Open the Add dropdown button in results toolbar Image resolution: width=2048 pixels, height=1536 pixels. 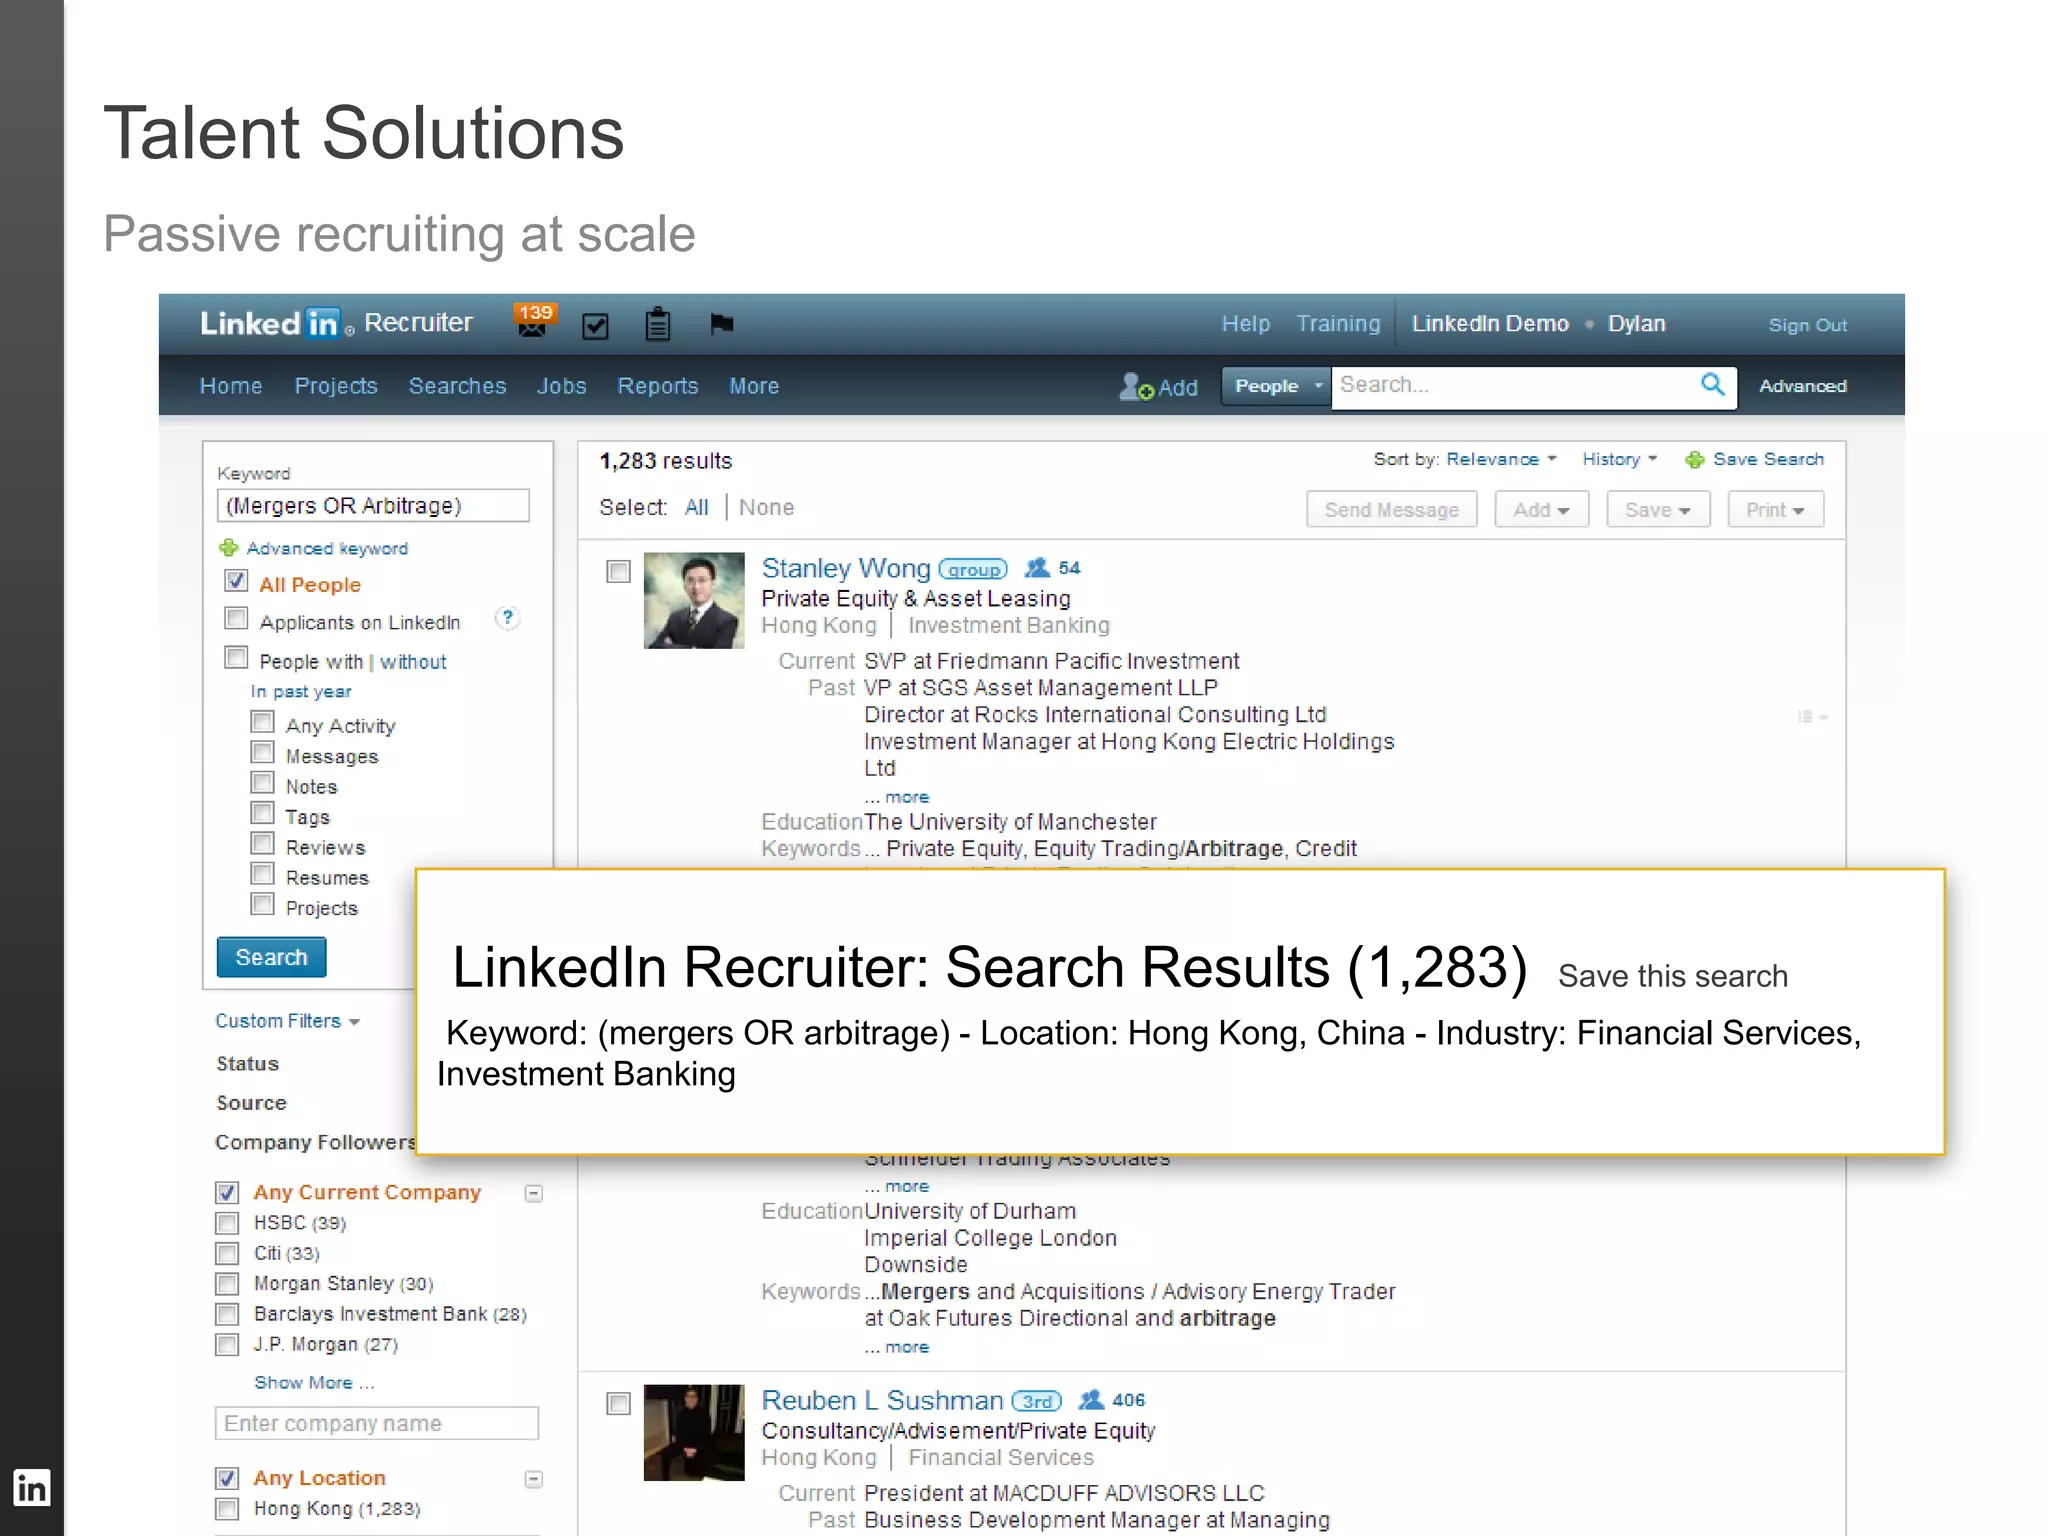click(1541, 510)
